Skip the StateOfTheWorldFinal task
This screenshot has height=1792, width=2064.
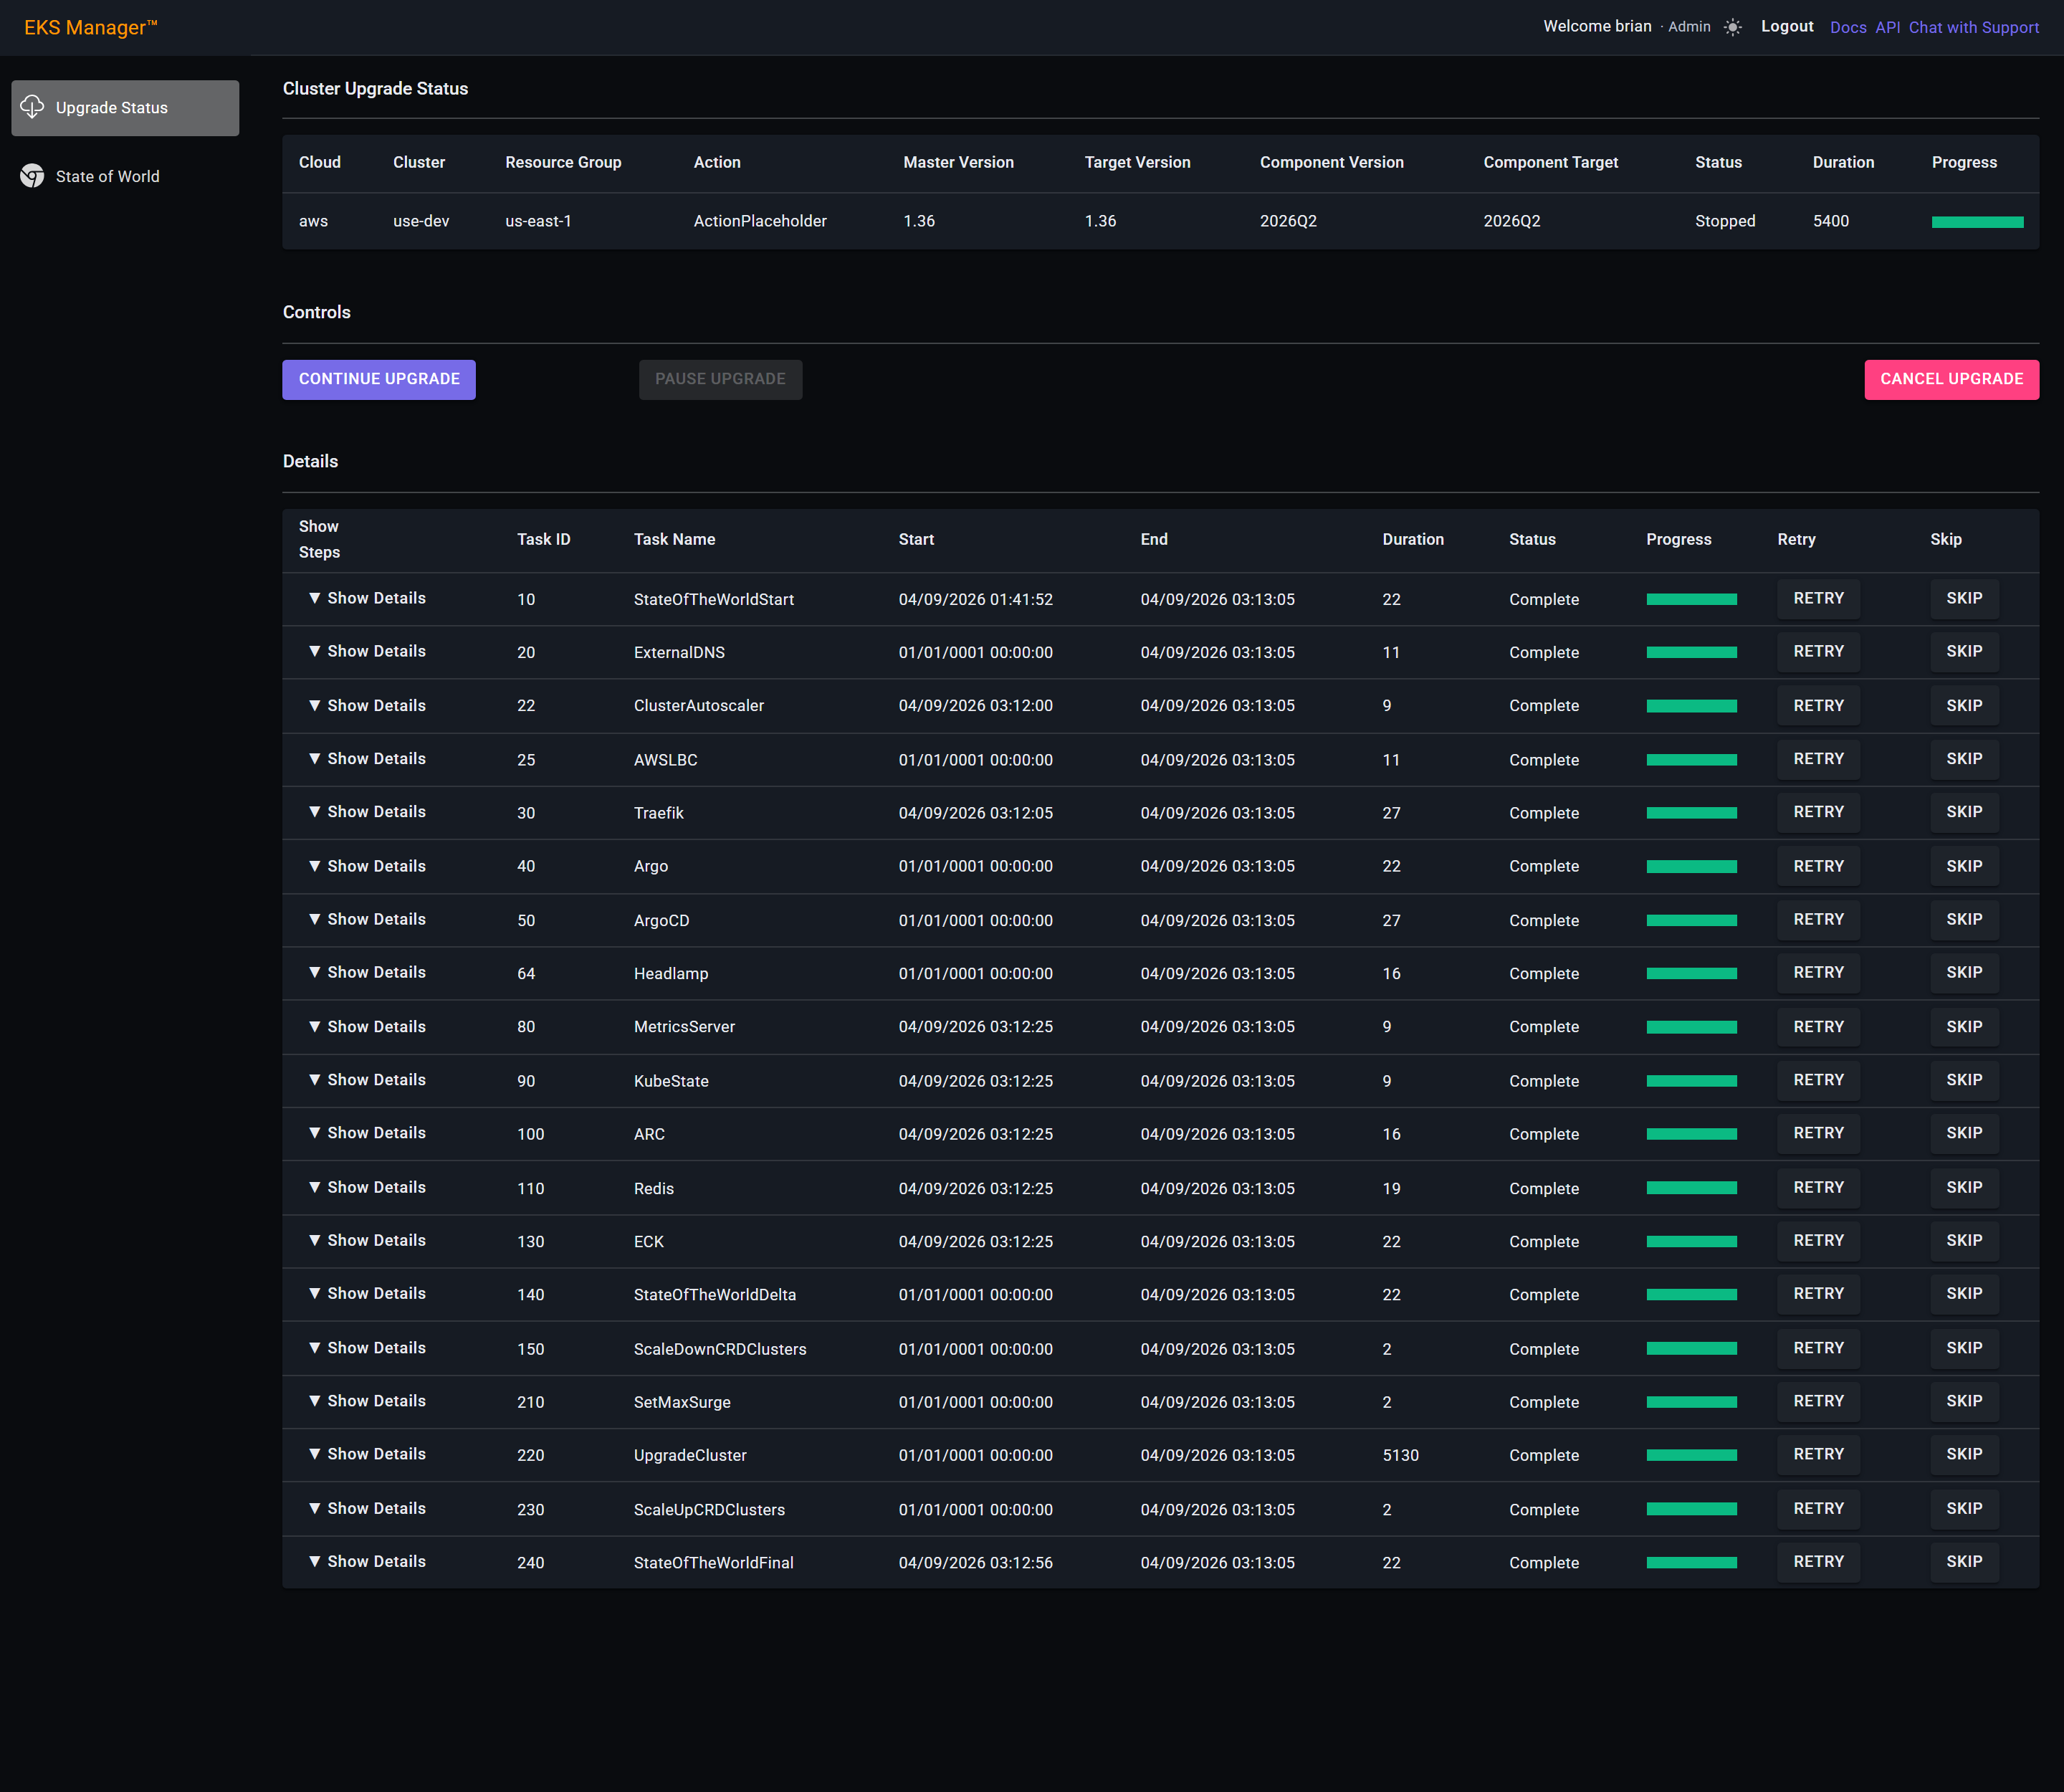[1964, 1561]
